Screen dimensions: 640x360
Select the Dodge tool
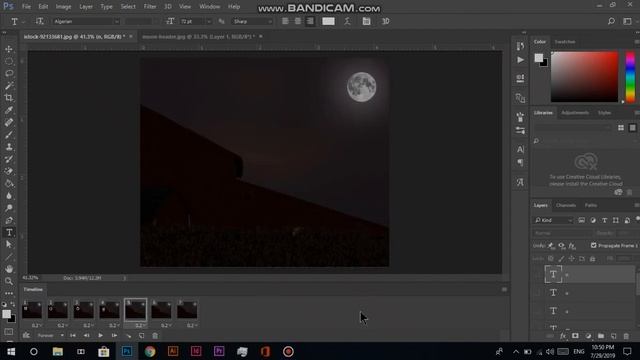click(9, 208)
